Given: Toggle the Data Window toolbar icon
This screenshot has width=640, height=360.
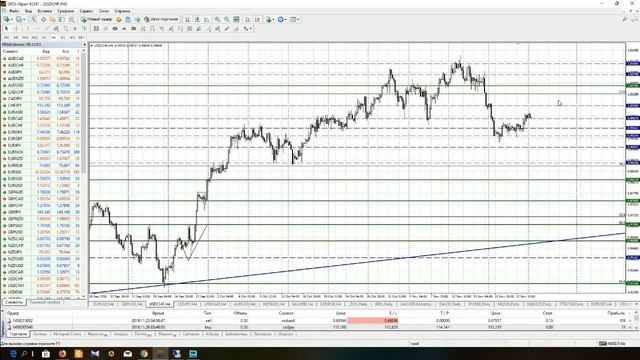Looking at the screenshot, I should (x=43, y=19).
